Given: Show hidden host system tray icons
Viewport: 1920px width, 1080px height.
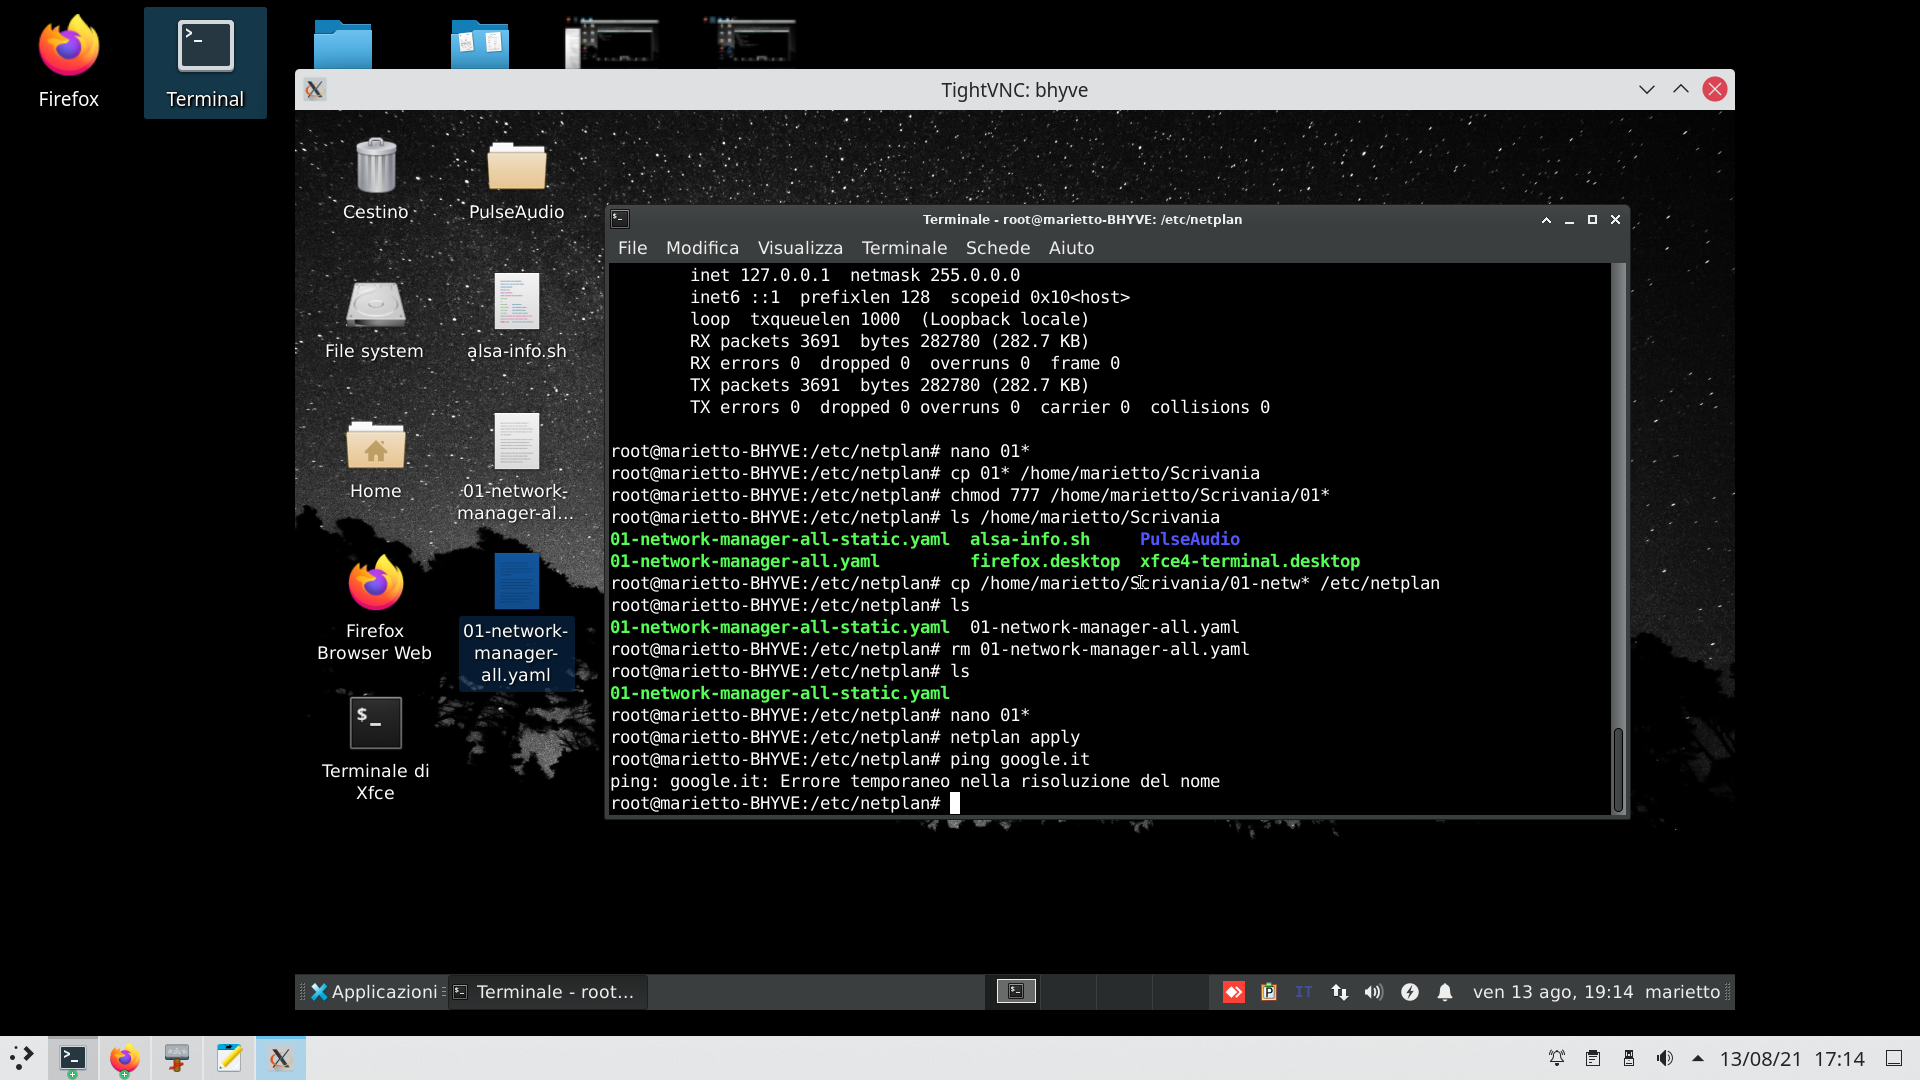Looking at the screenshot, I should tap(1698, 1058).
